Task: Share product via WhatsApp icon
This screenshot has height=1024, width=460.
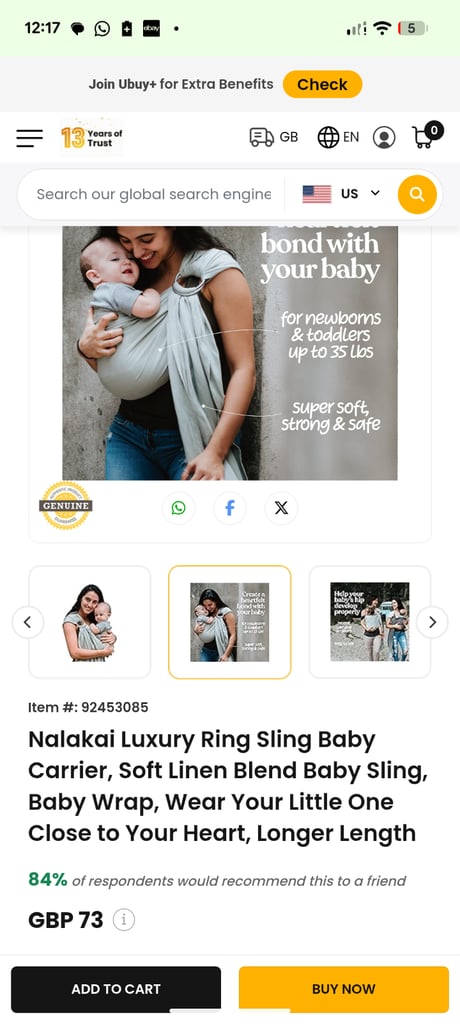Action: pyautogui.click(x=178, y=508)
